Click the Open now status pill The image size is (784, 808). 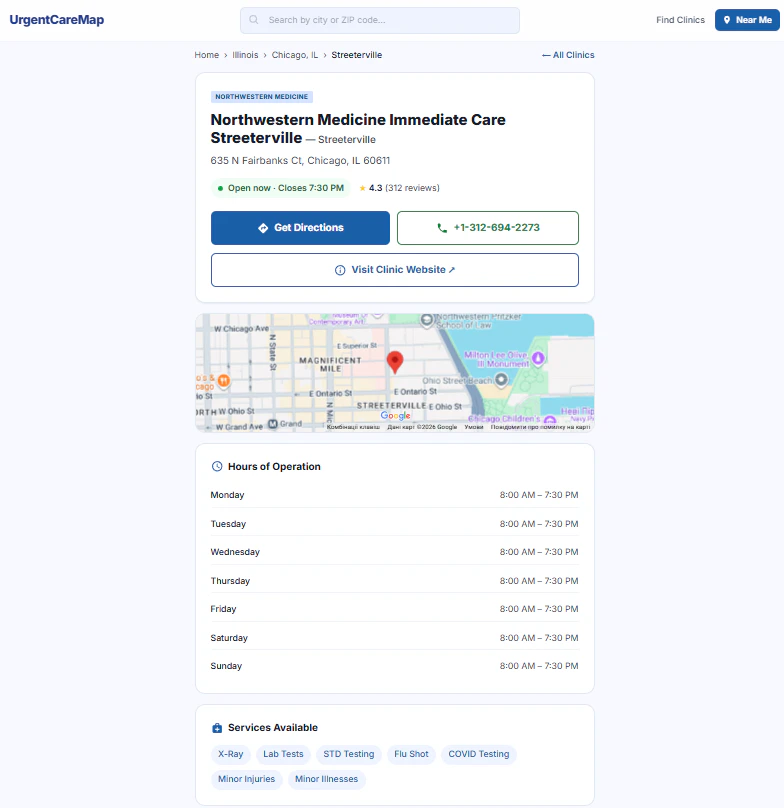(x=280, y=188)
